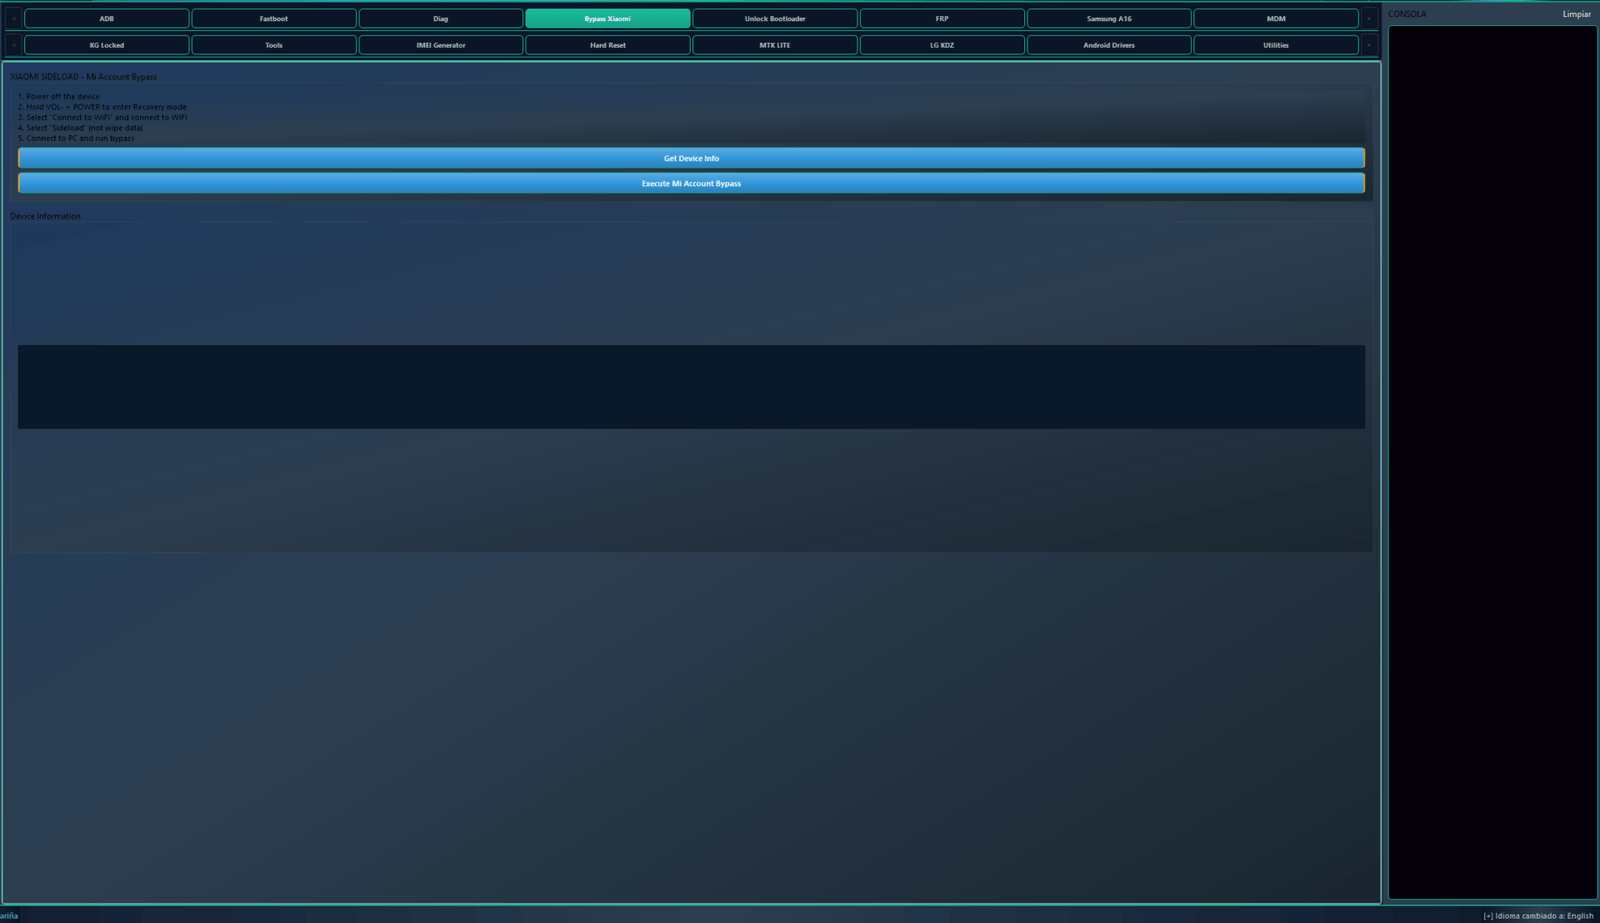Open the ADB tab
The height and width of the screenshot is (923, 1600).
click(x=106, y=19)
